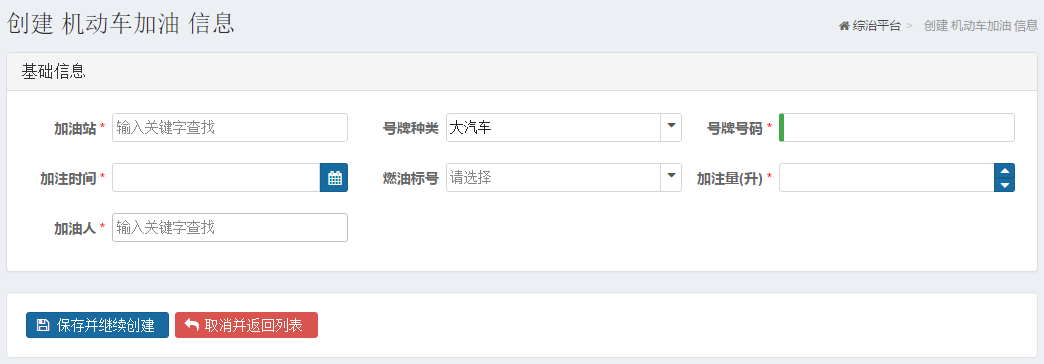
Task: Expand the 号牌种类 dropdown arrow
Action: click(670, 128)
